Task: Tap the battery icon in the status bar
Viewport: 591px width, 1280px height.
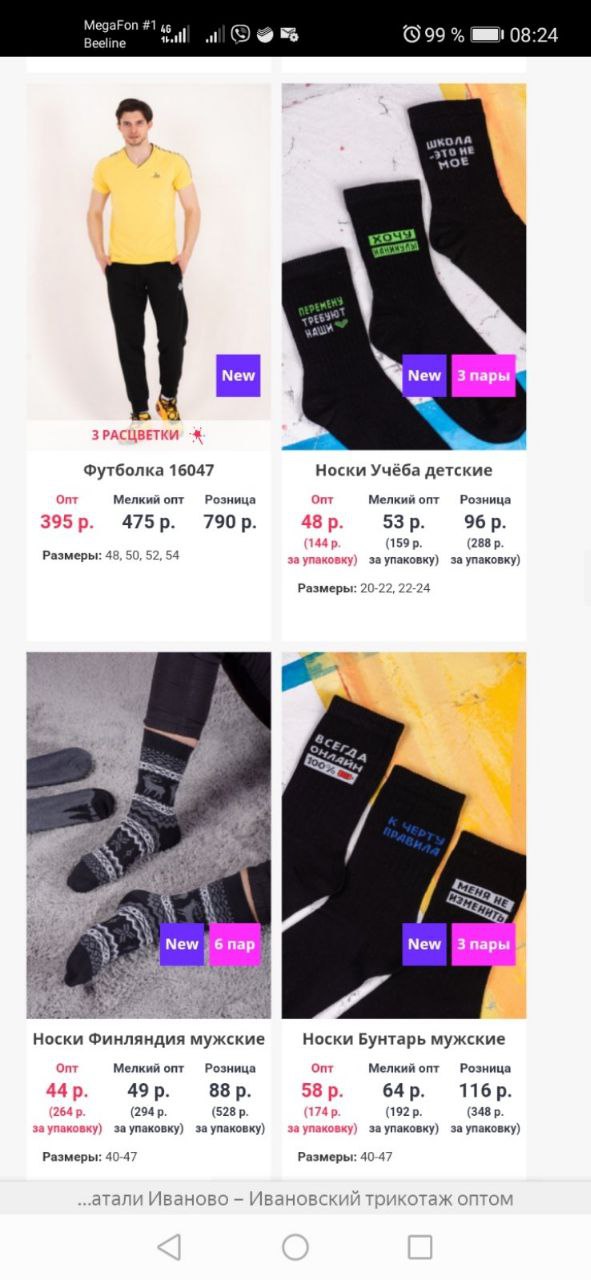Action: pyautogui.click(x=487, y=35)
